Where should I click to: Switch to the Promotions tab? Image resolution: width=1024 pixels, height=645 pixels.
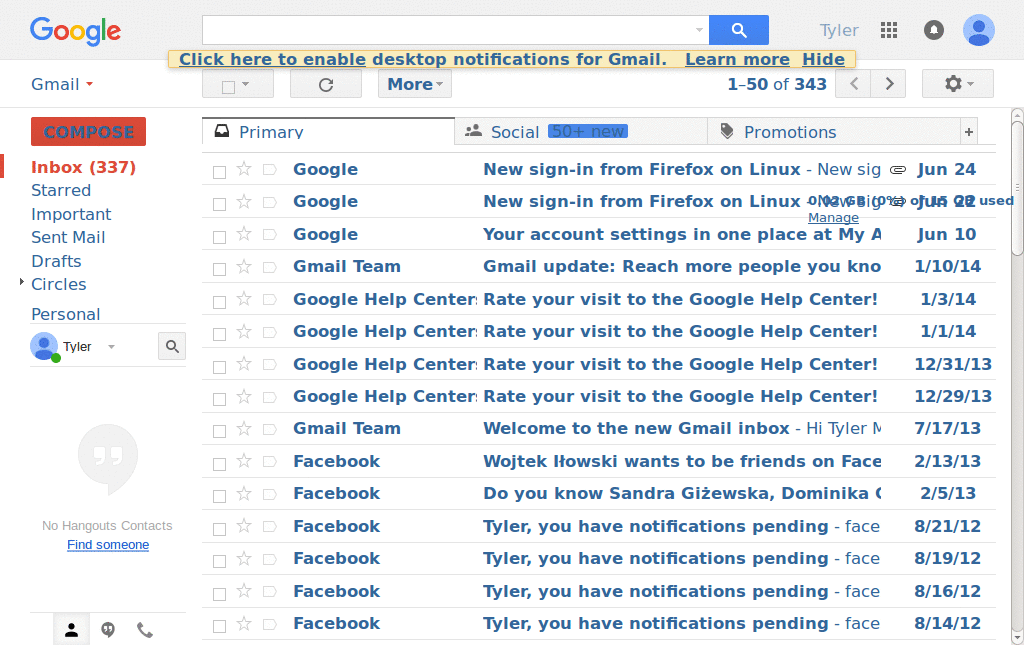834,132
